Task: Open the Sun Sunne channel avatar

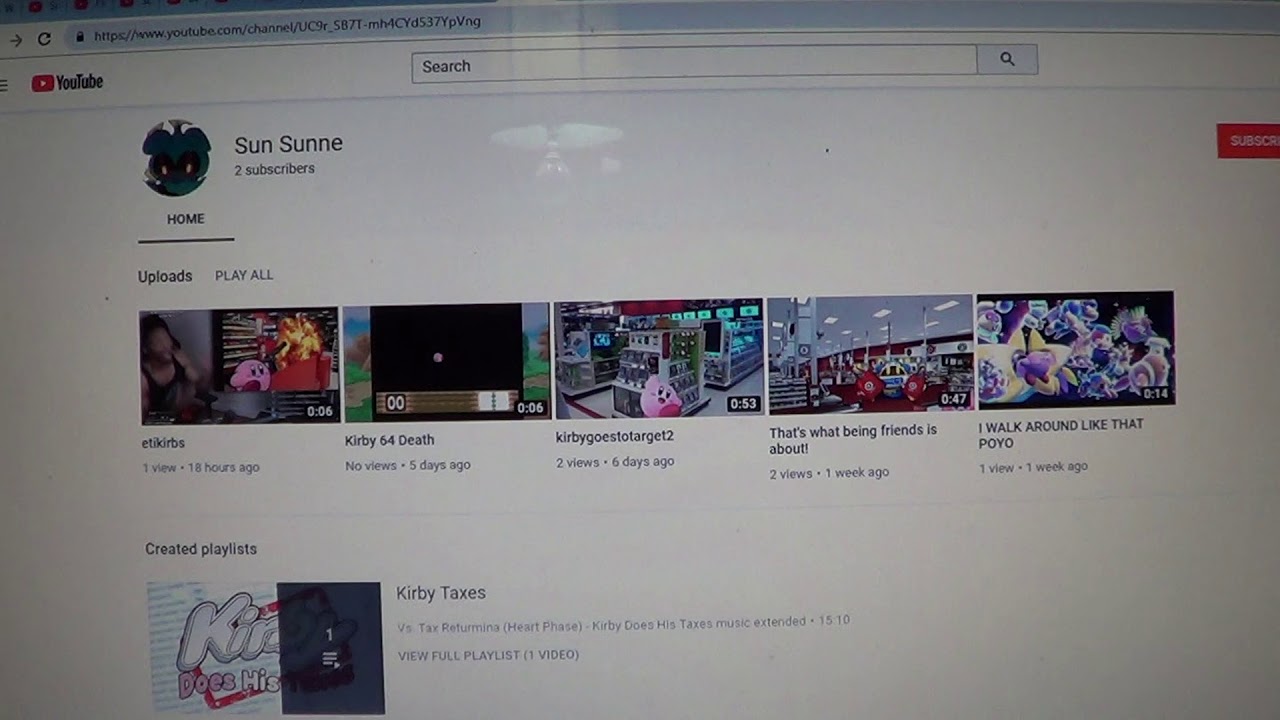Action: 176,158
